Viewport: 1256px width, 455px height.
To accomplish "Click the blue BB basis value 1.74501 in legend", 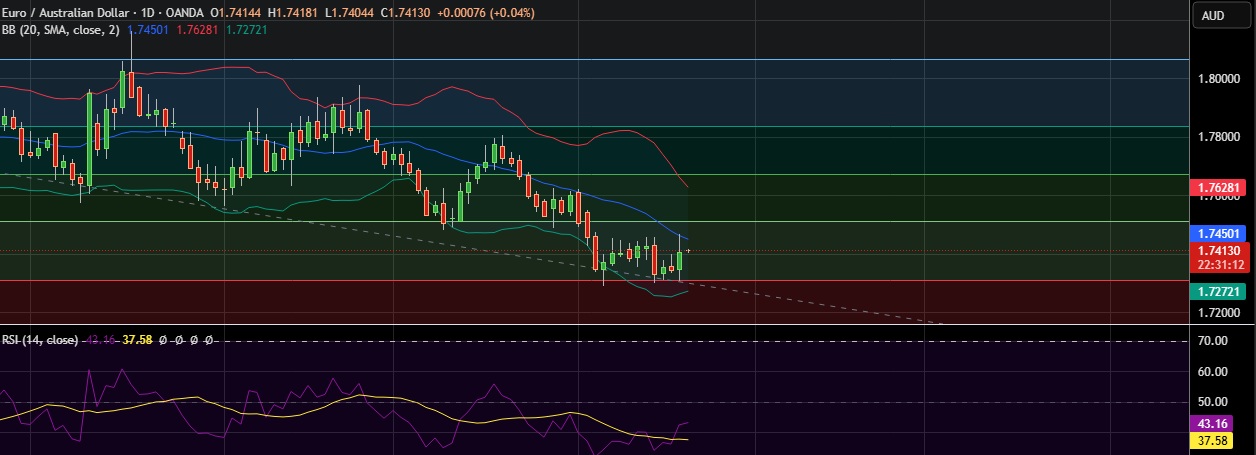I will click(x=148, y=30).
